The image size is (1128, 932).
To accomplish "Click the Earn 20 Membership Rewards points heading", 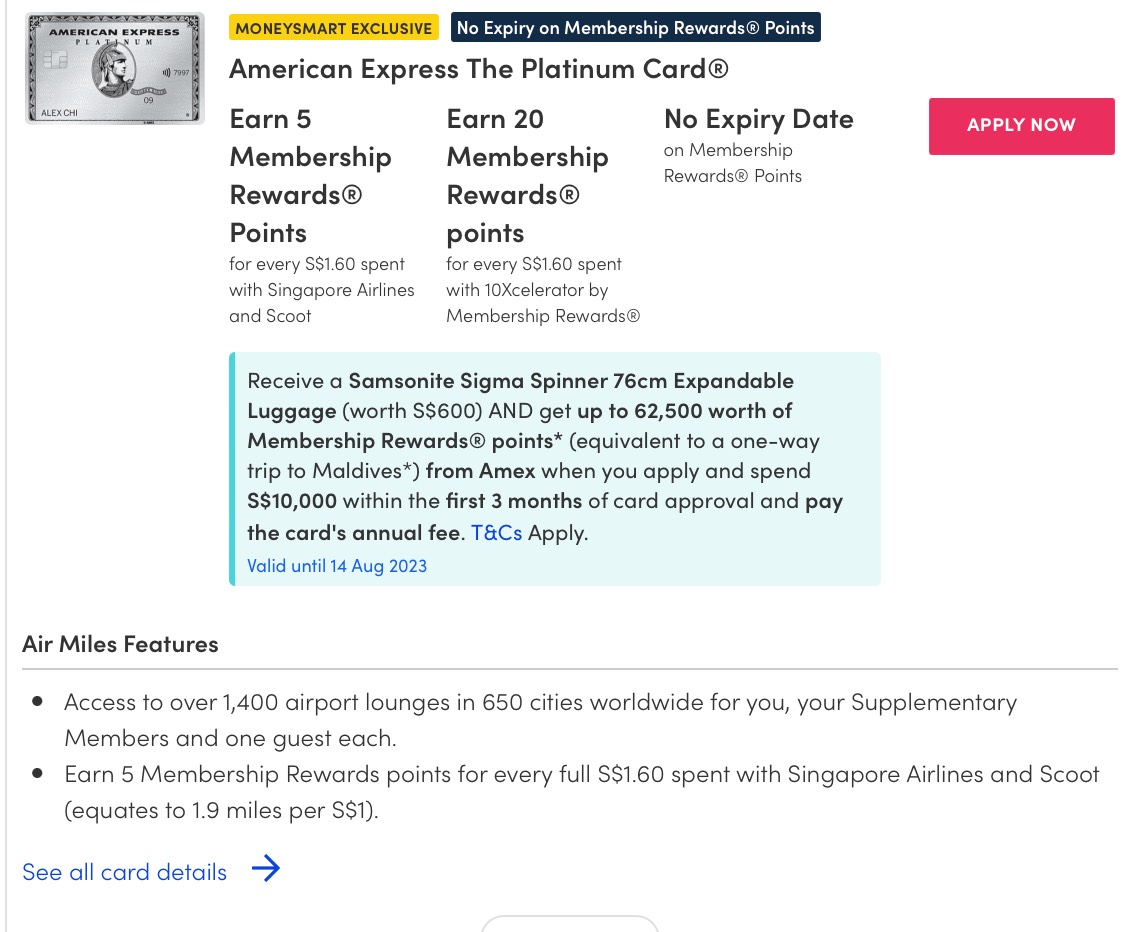I will (x=527, y=176).
